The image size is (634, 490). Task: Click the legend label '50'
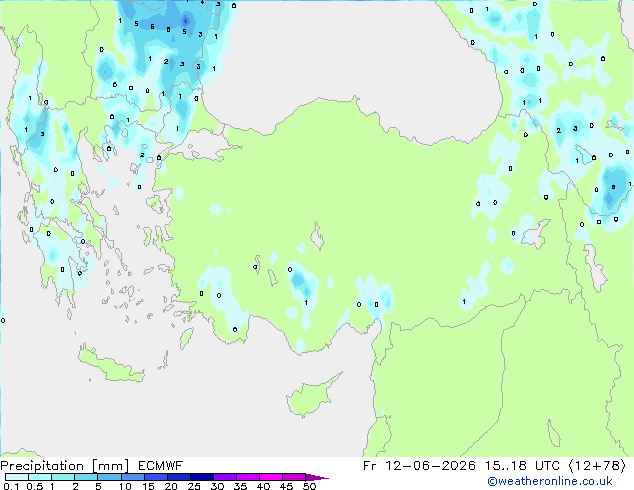click(x=309, y=486)
